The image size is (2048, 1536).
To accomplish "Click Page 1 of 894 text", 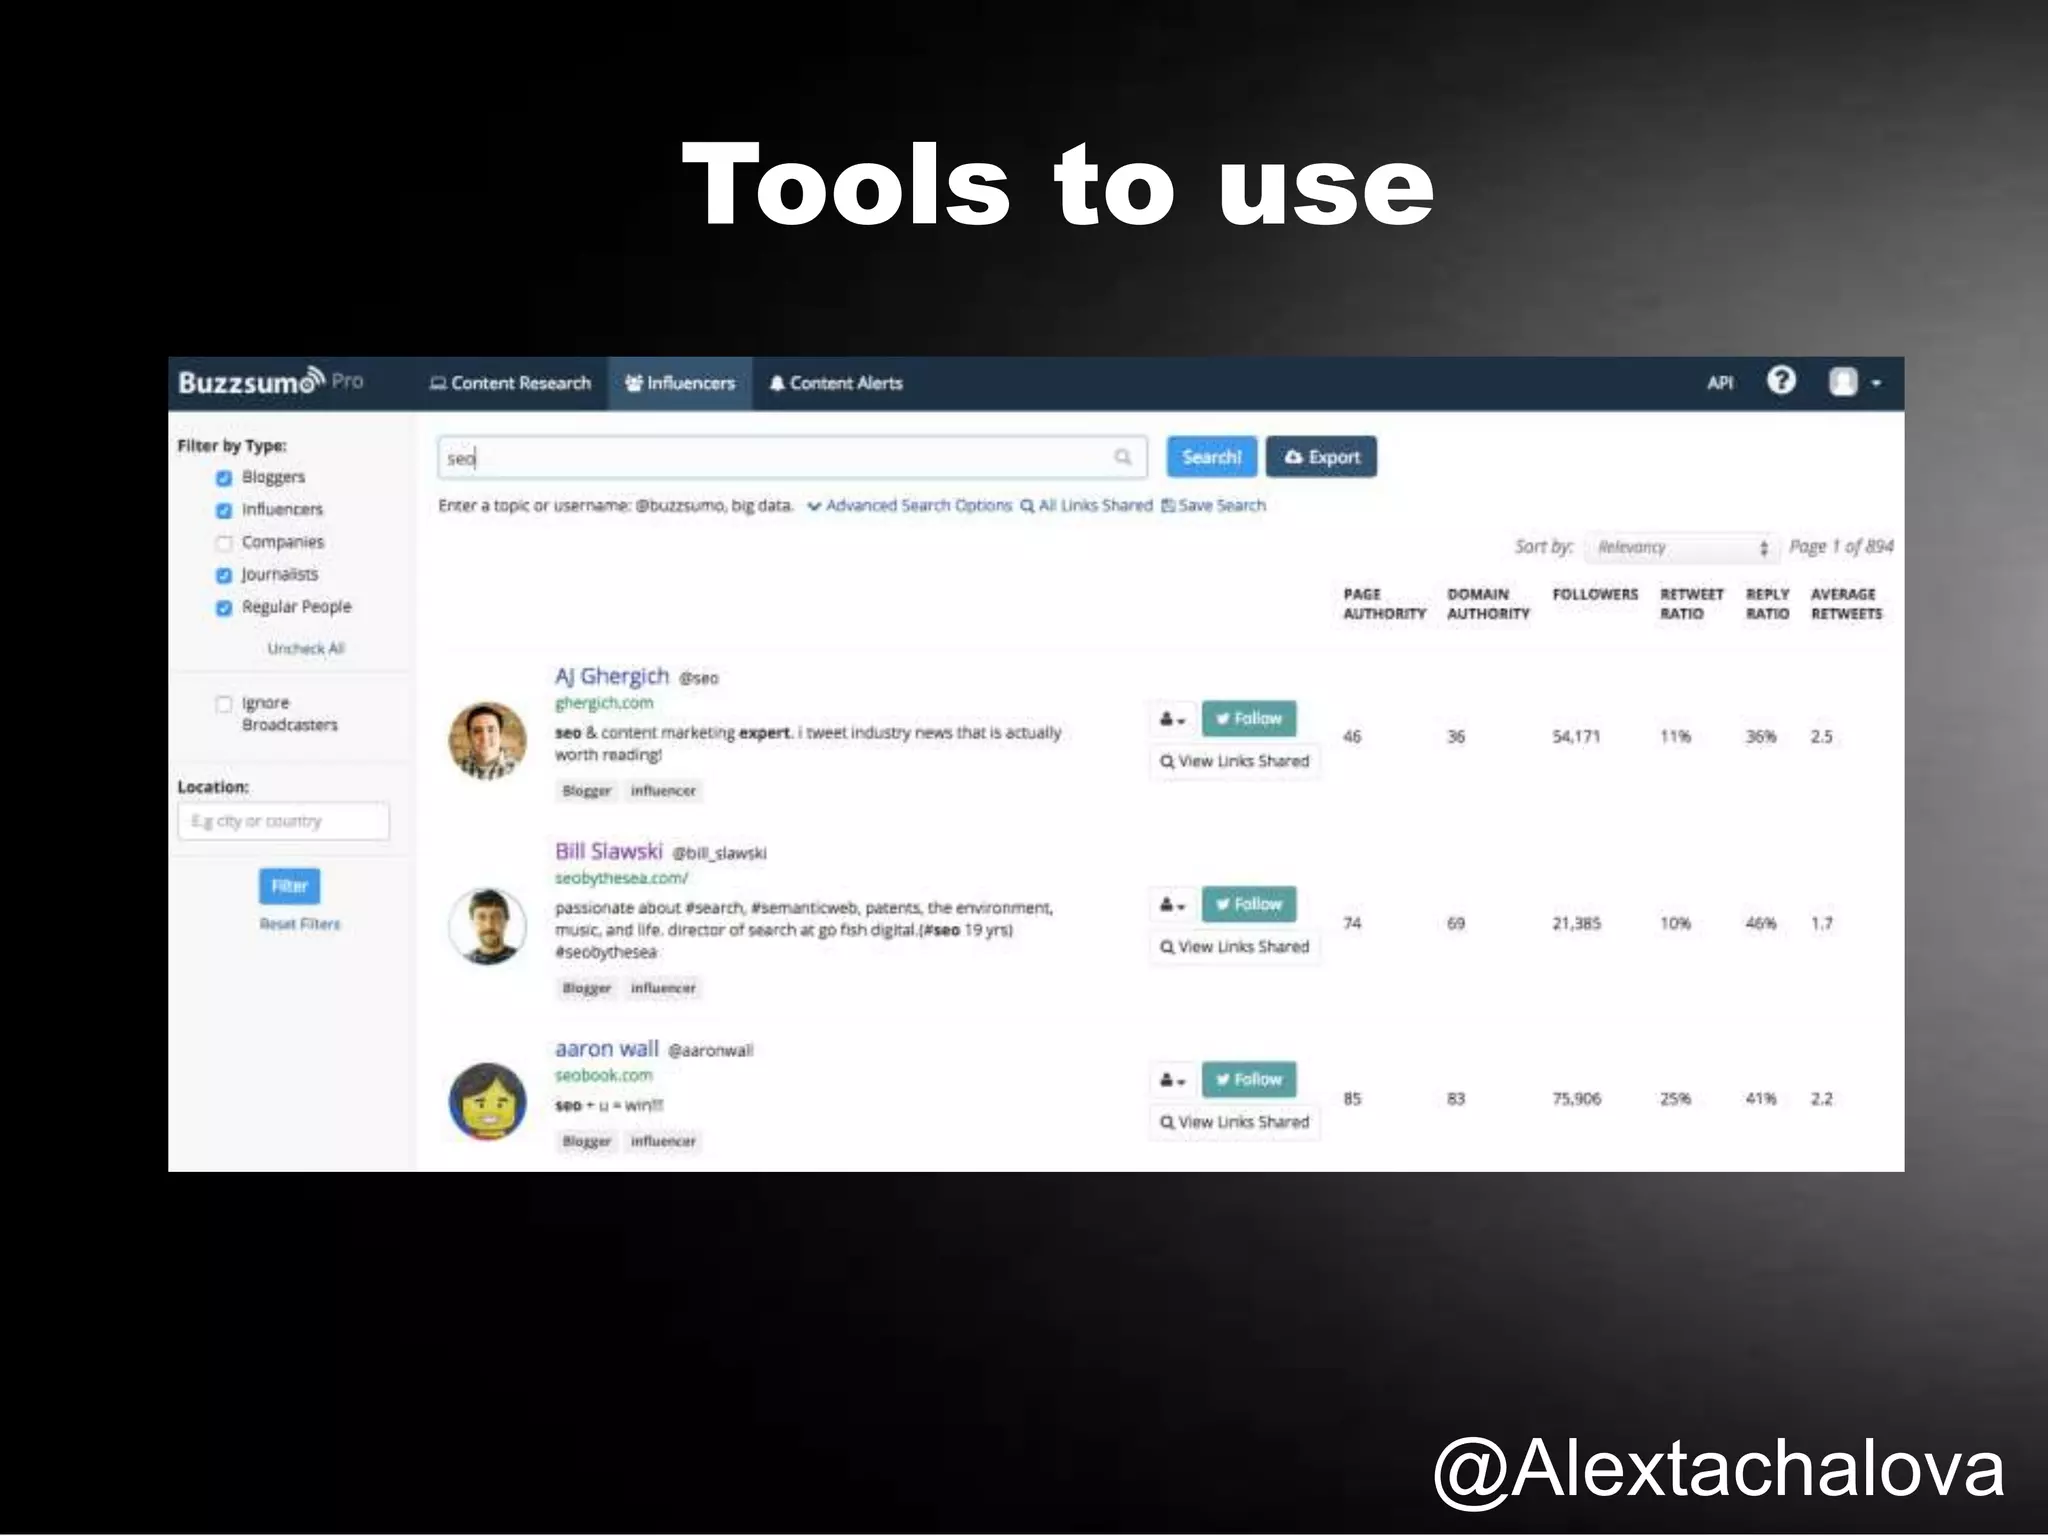I will 1841,547.
